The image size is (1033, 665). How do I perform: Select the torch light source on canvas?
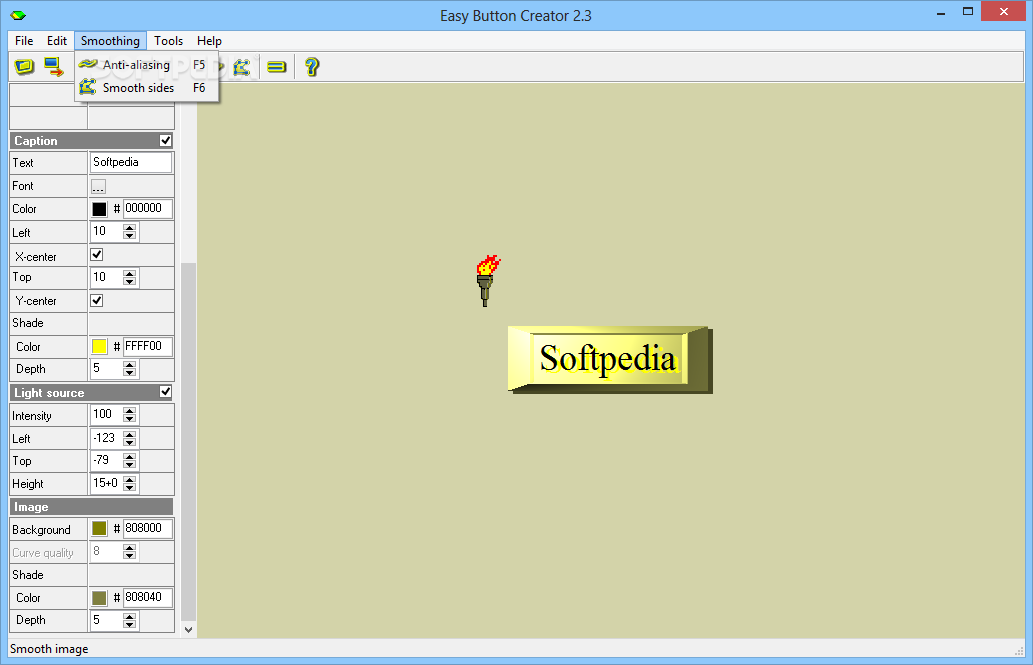(488, 281)
